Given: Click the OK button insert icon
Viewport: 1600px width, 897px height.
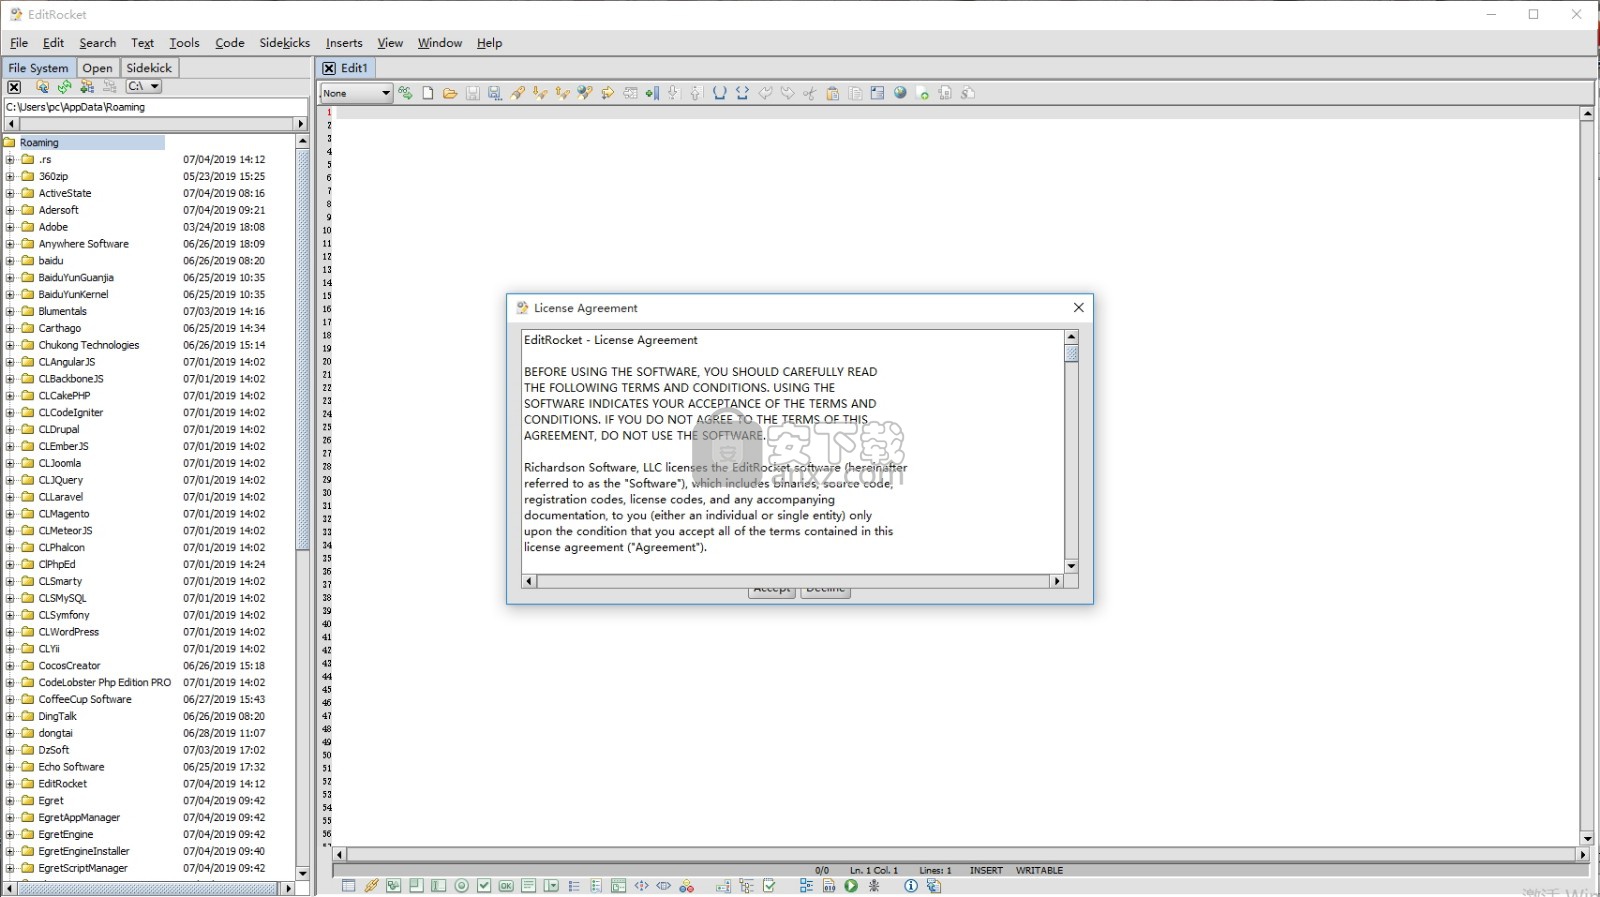Looking at the screenshot, I should coord(506,886).
